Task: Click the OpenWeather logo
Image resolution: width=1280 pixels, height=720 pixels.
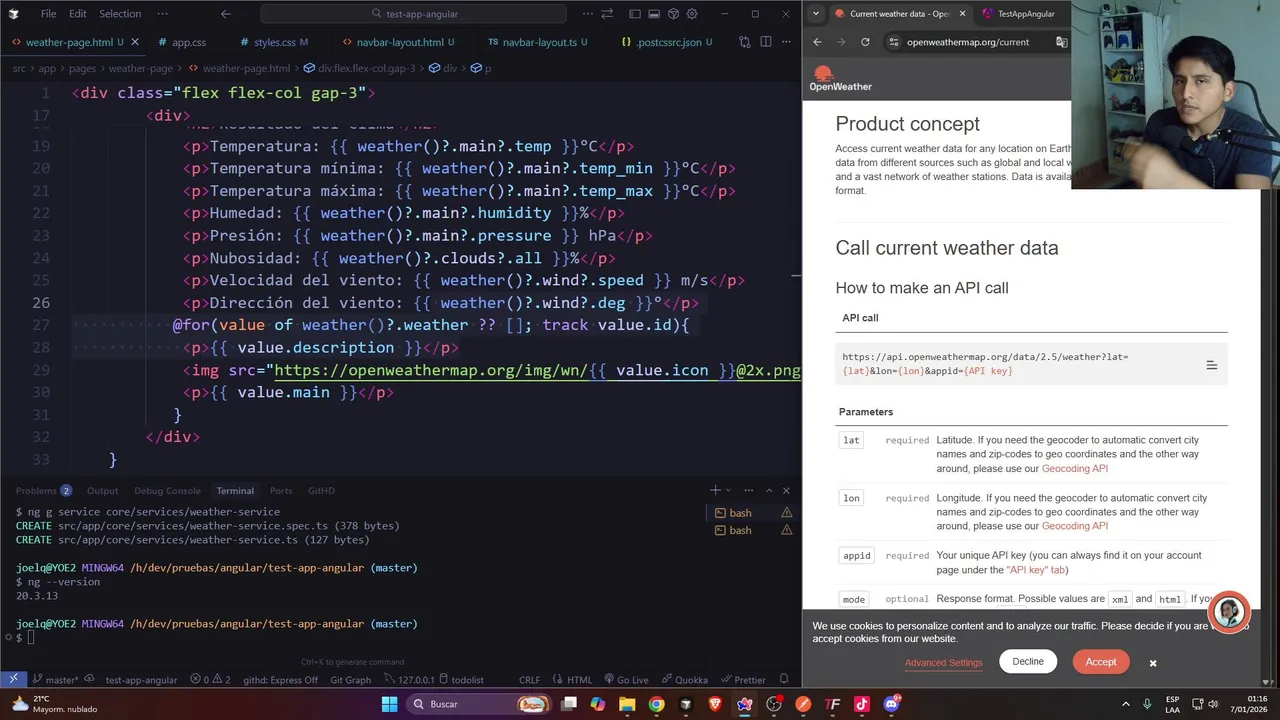Action: (840, 79)
